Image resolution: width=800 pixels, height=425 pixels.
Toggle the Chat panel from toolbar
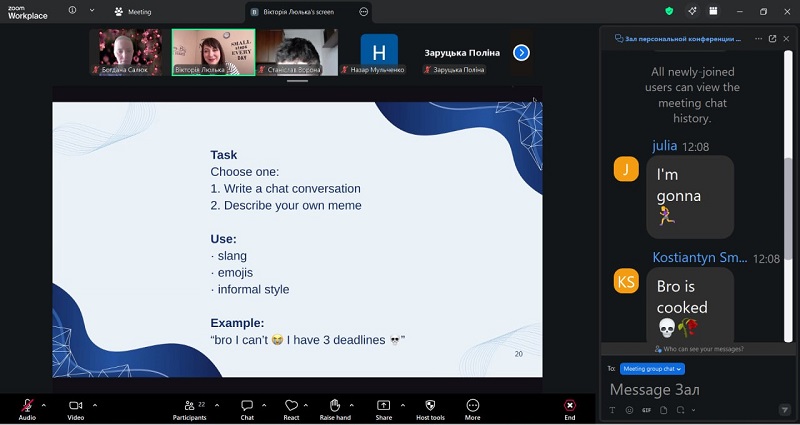pyautogui.click(x=247, y=405)
